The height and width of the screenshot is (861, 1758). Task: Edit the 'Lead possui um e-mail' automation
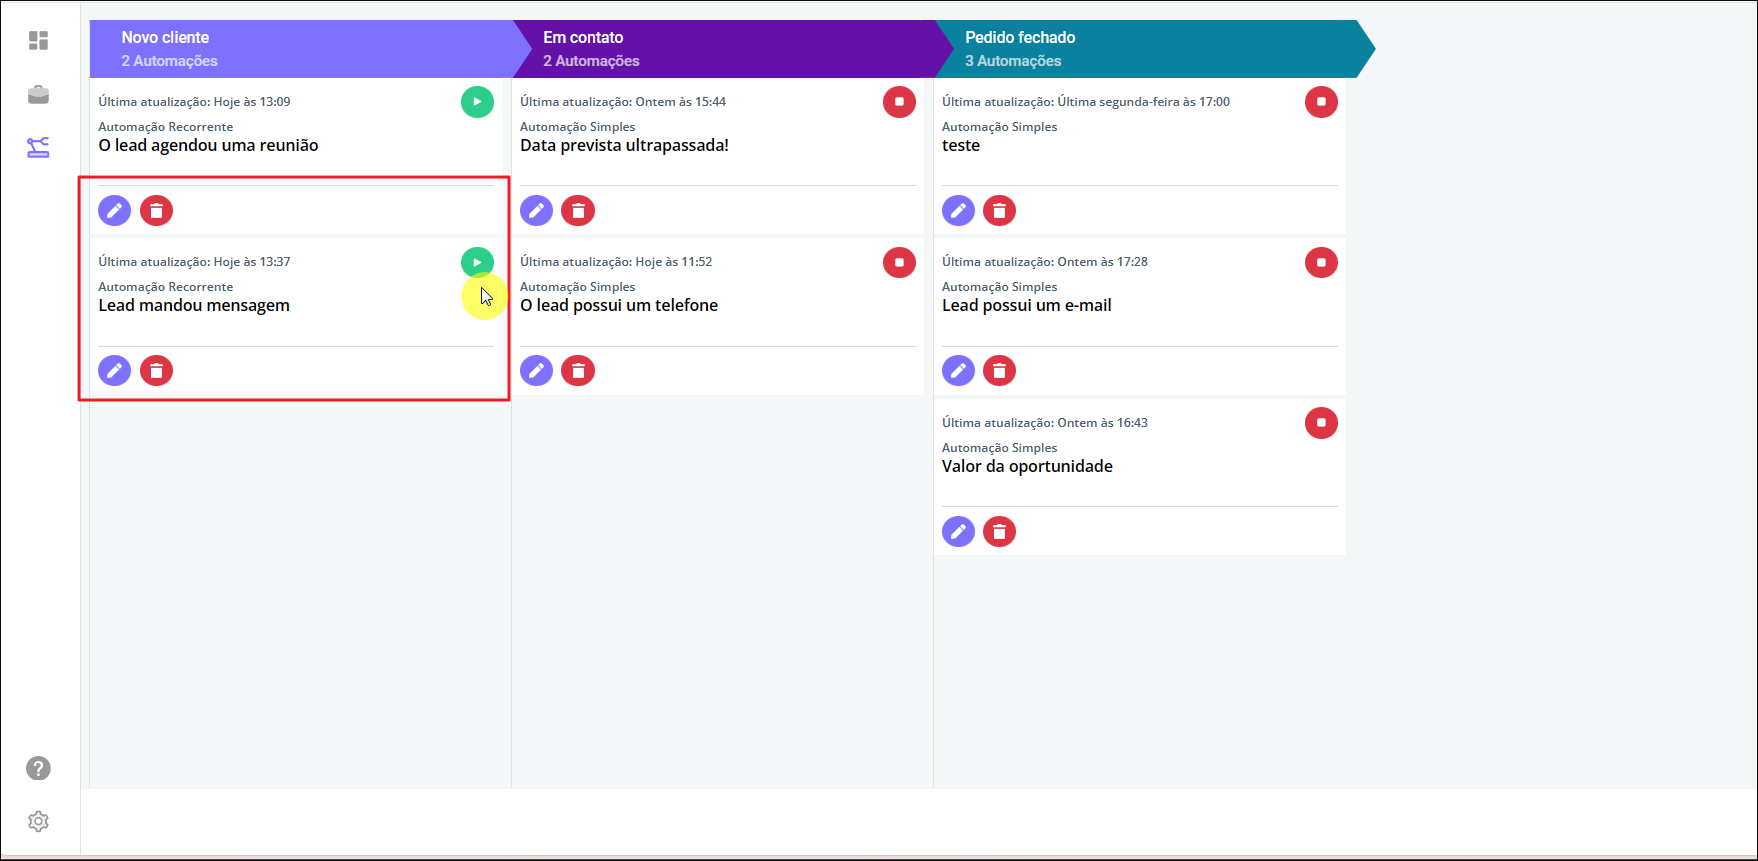coord(958,371)
